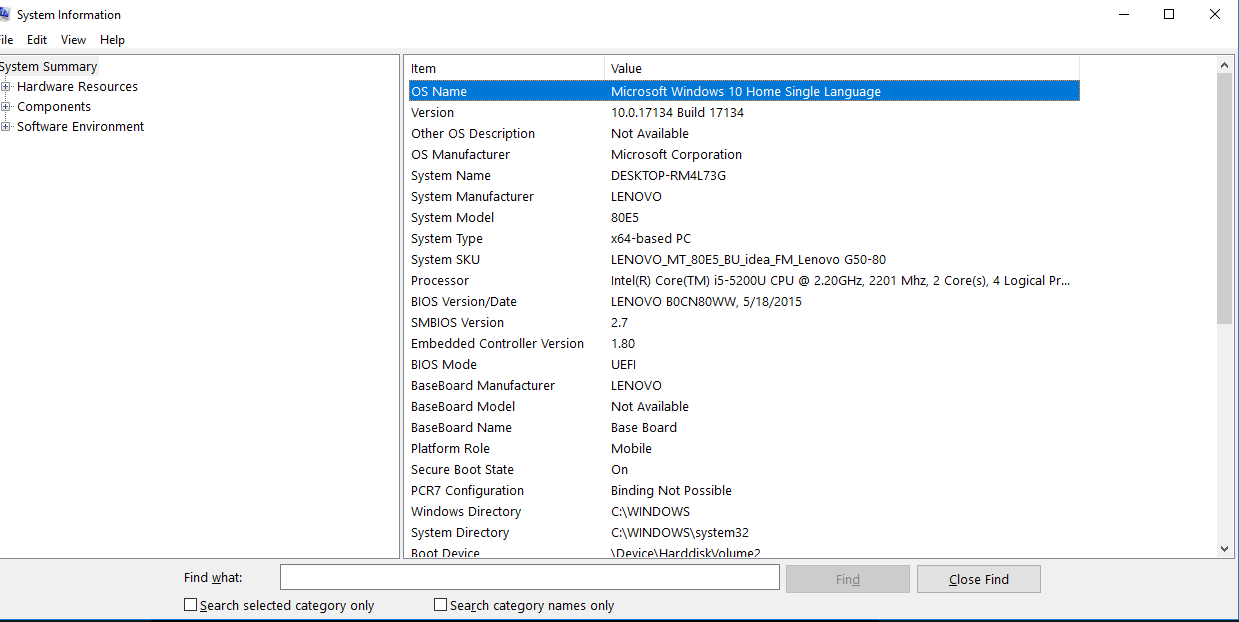Select the Platform Role row
This screenshot has width=1239, height=622.
pos(744,449)
